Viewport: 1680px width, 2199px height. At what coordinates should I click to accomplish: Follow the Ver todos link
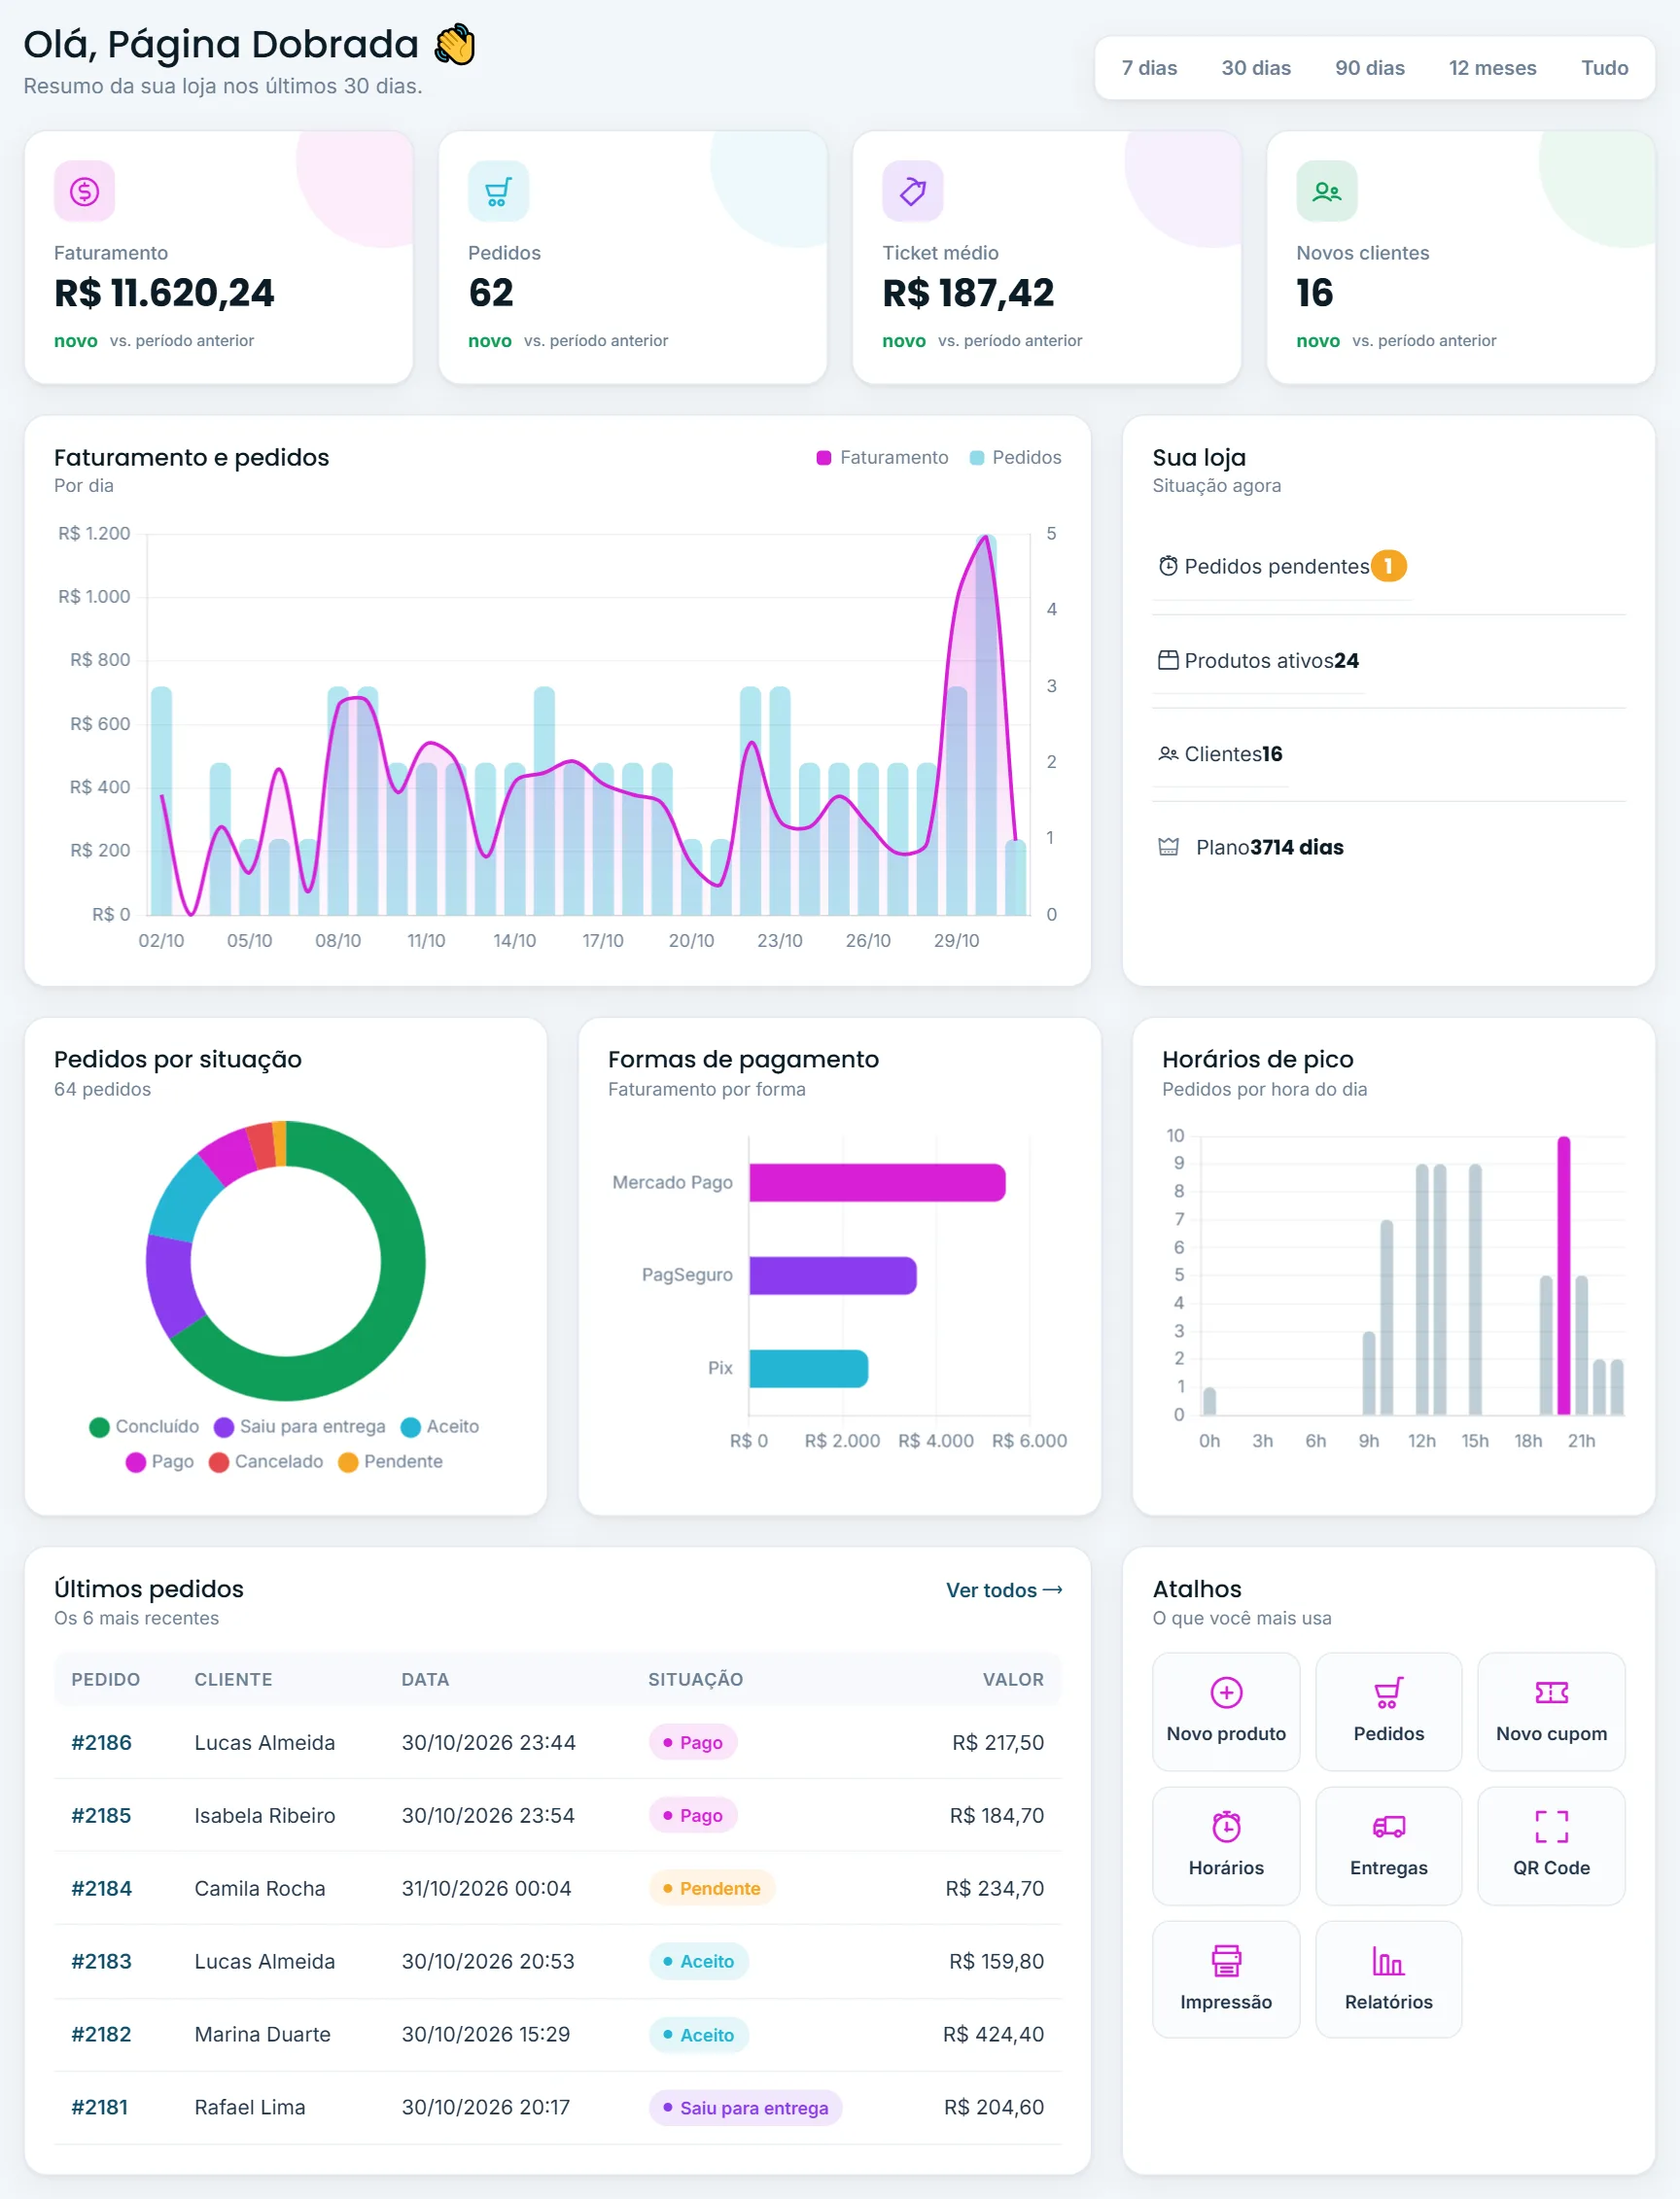tap(1004, 1590)
